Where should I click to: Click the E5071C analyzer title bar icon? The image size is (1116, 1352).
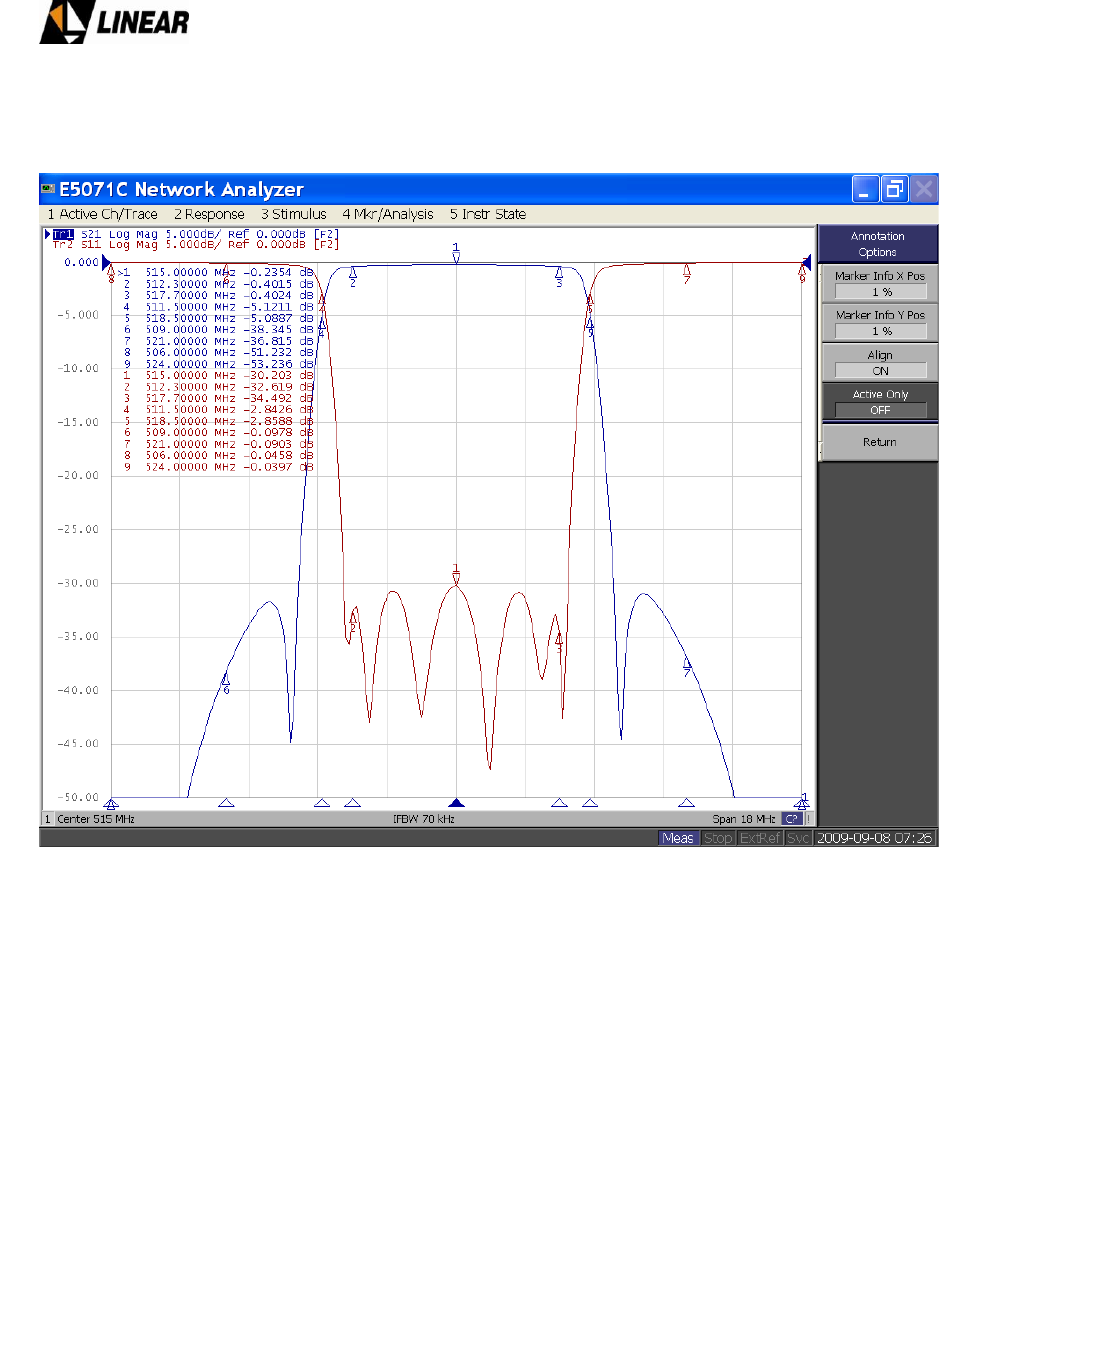48,189
